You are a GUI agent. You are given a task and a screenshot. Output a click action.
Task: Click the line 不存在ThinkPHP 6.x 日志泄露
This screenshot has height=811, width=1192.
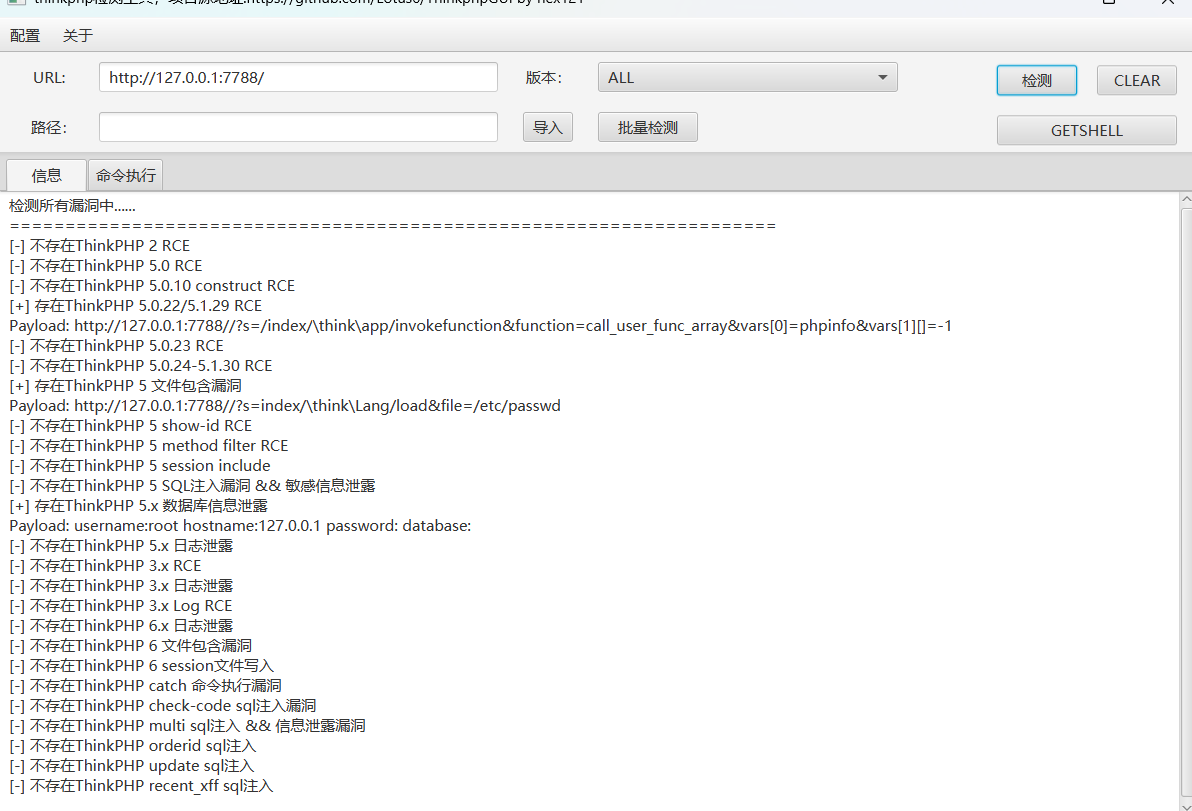(x=122, y=626)
